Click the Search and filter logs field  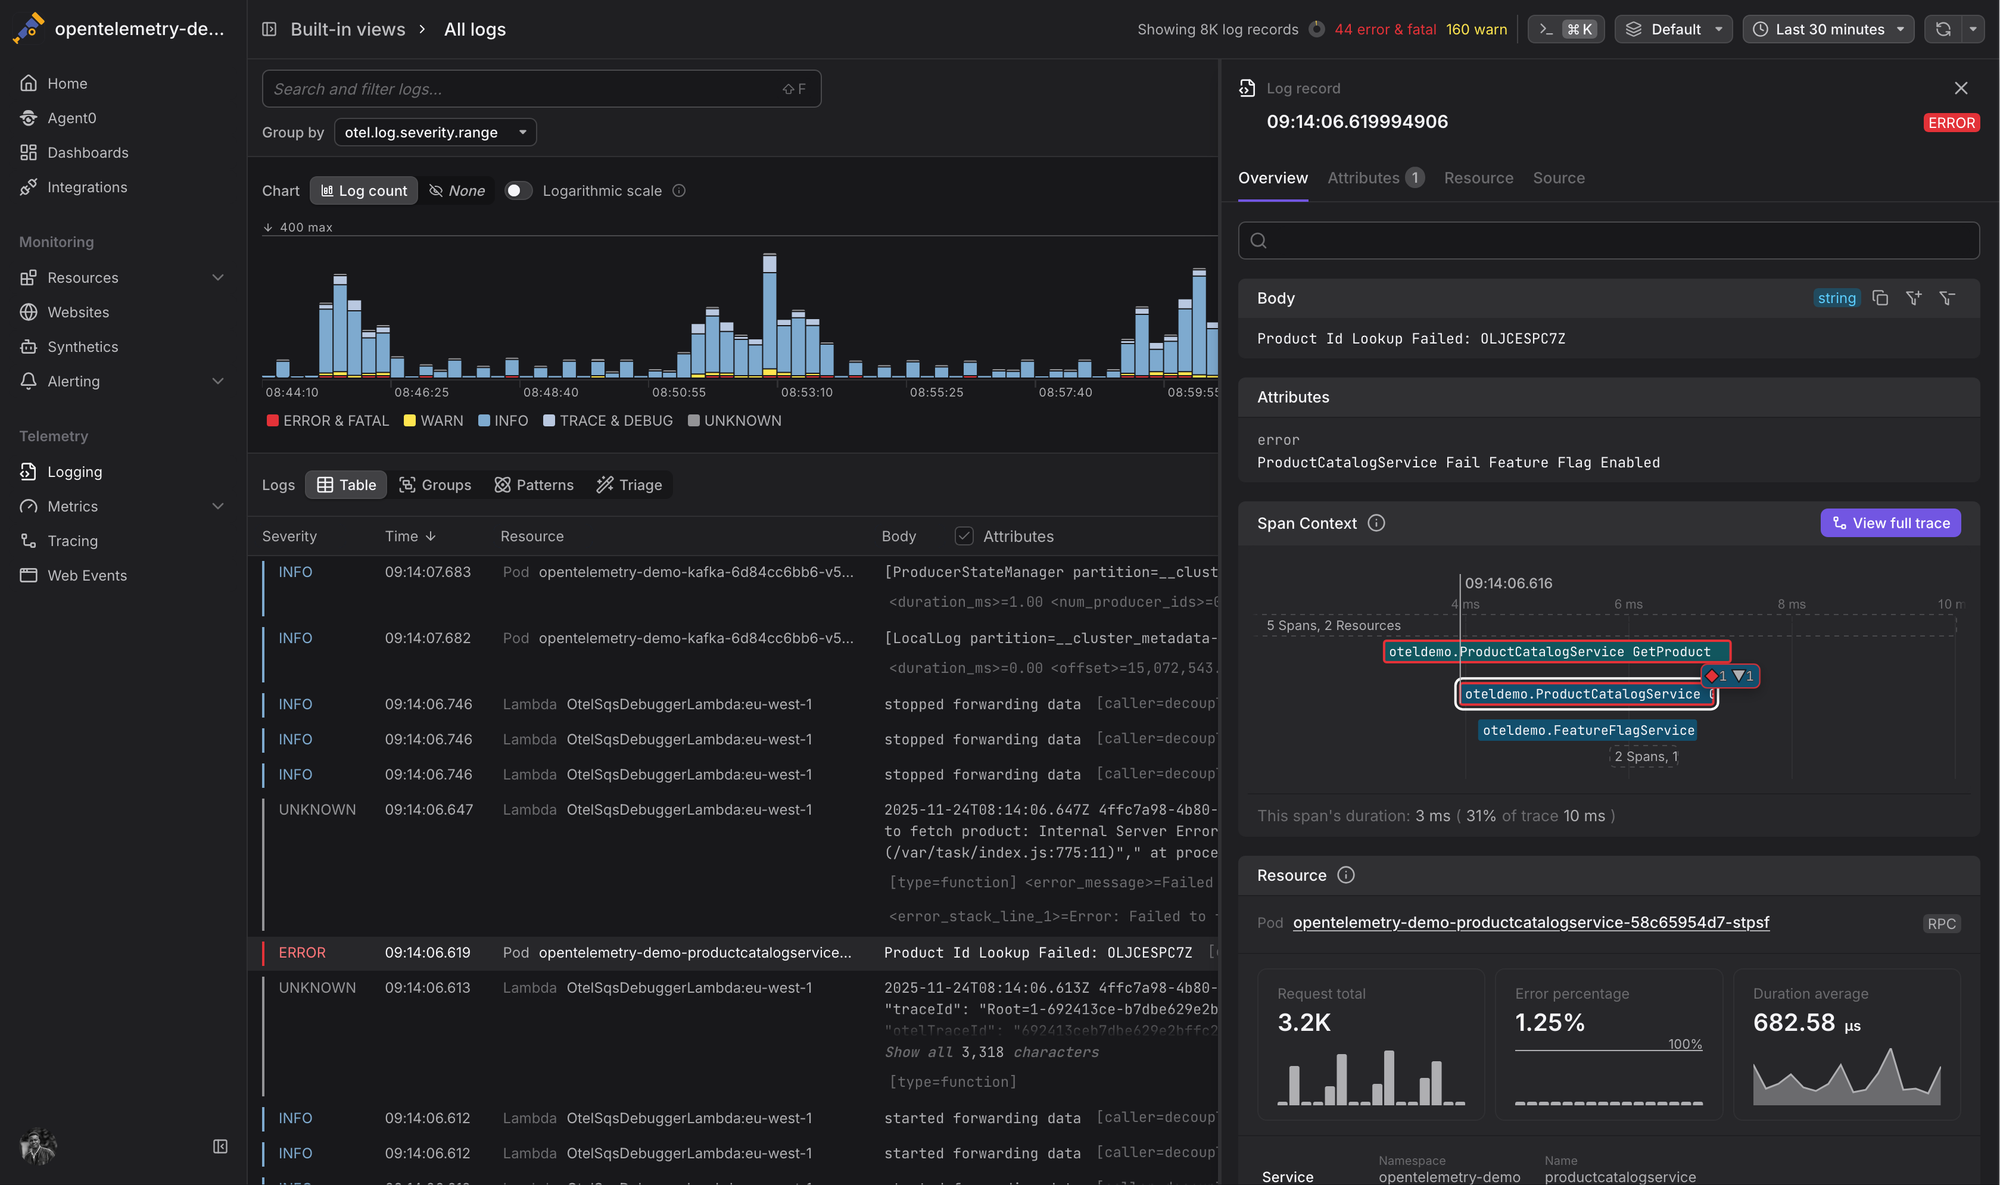point(541,89)
